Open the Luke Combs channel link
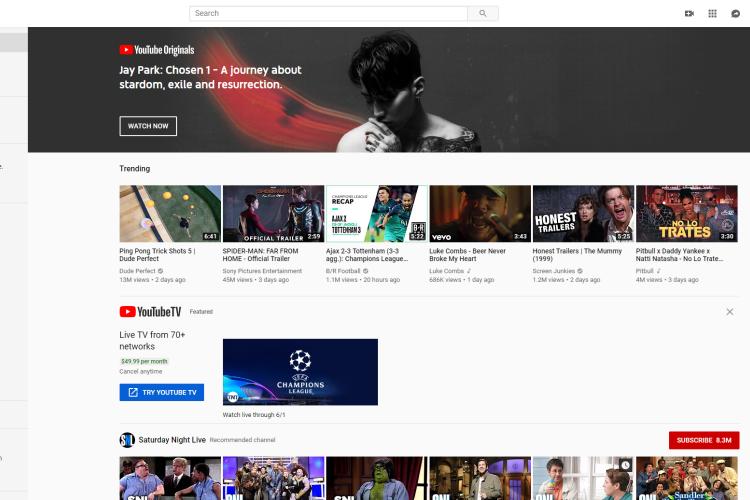 pyautogui.click(x=447, y=271)
